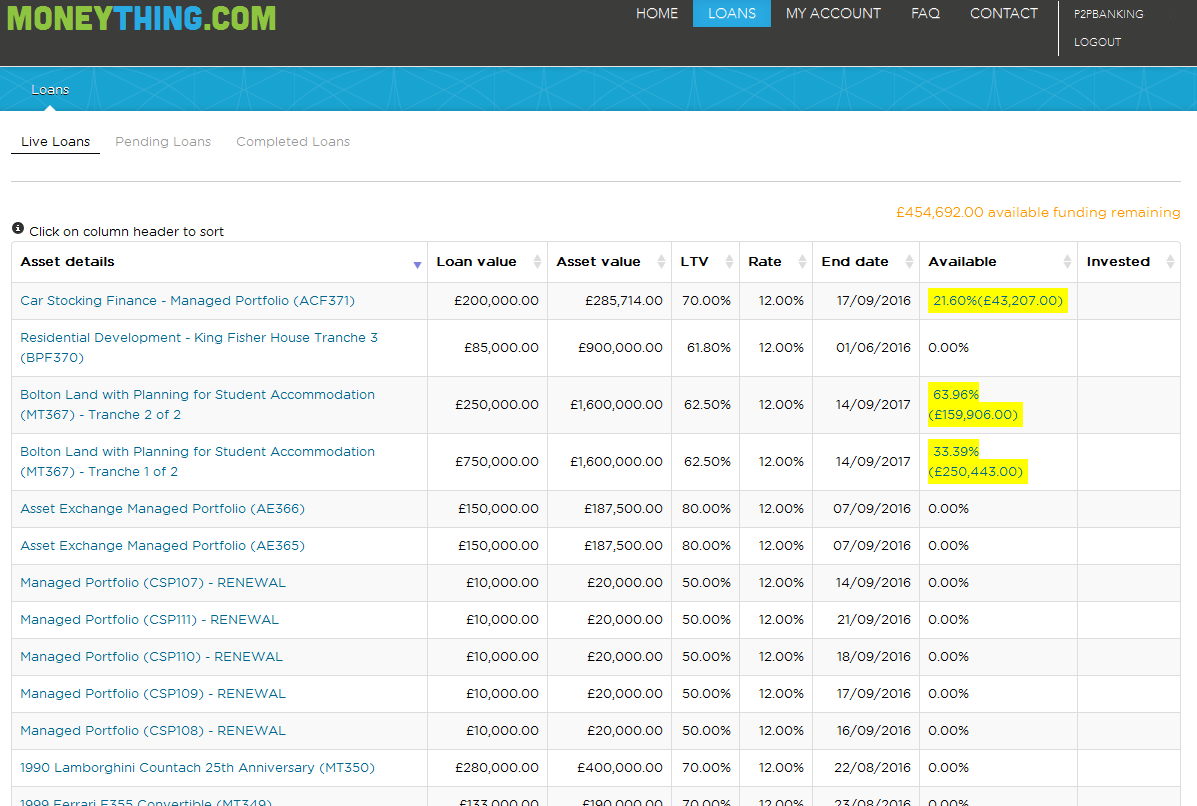Click the 'Click on column header to sort' hint
The image size is (1197, 806).
[x=127, y=231]
